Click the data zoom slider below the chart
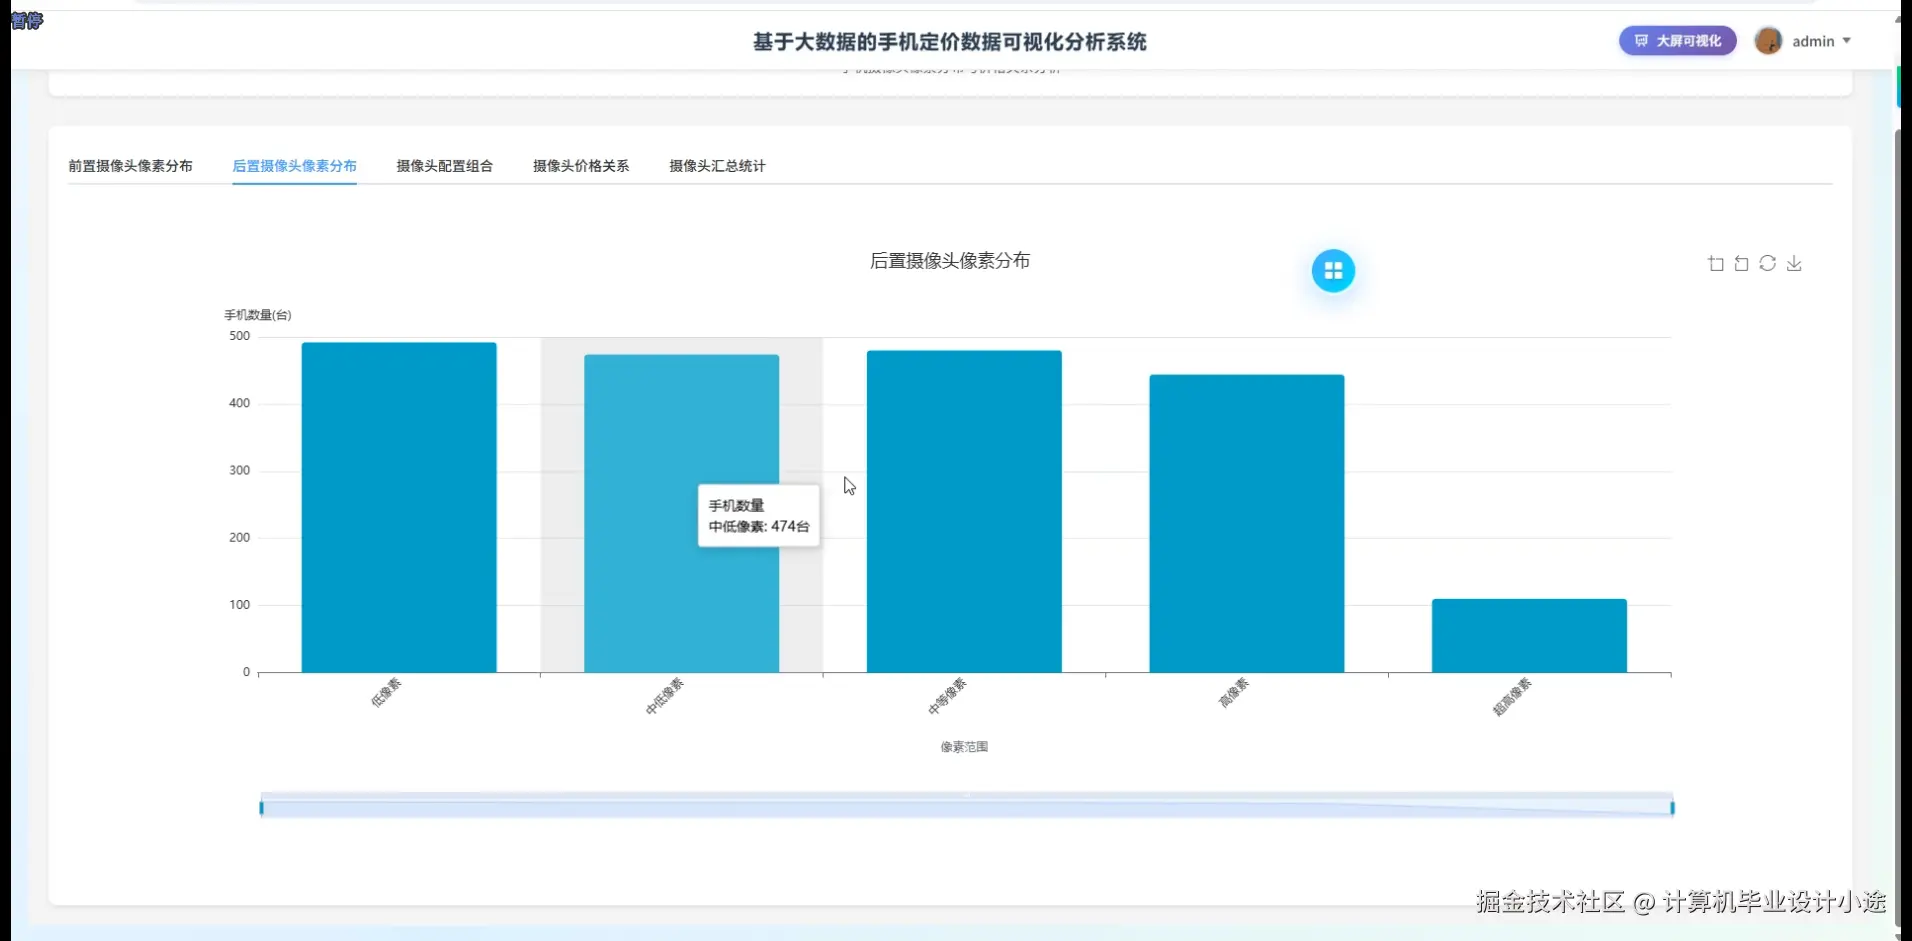The width and height of the screenshot is (1912, 941). [x=965, y=805]
